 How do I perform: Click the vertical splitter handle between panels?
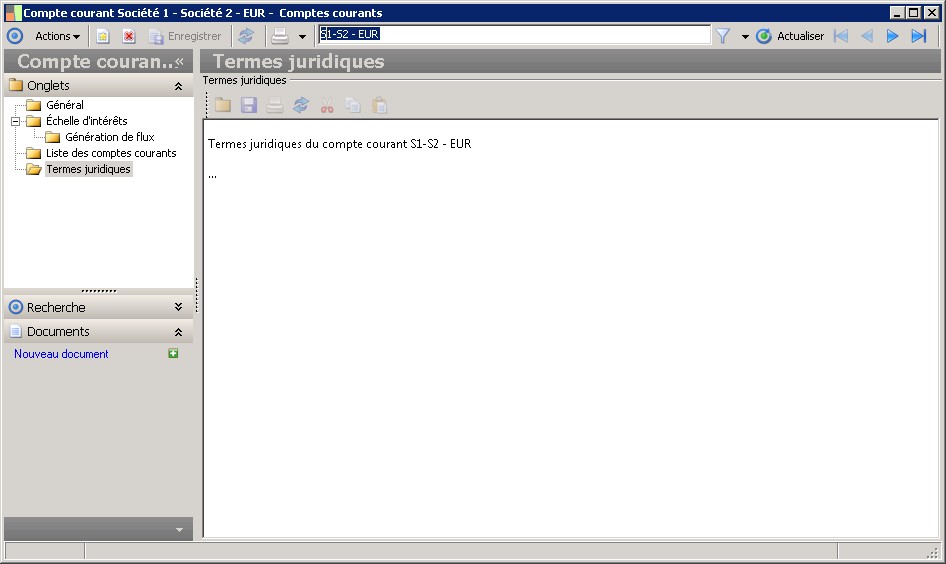197,295
